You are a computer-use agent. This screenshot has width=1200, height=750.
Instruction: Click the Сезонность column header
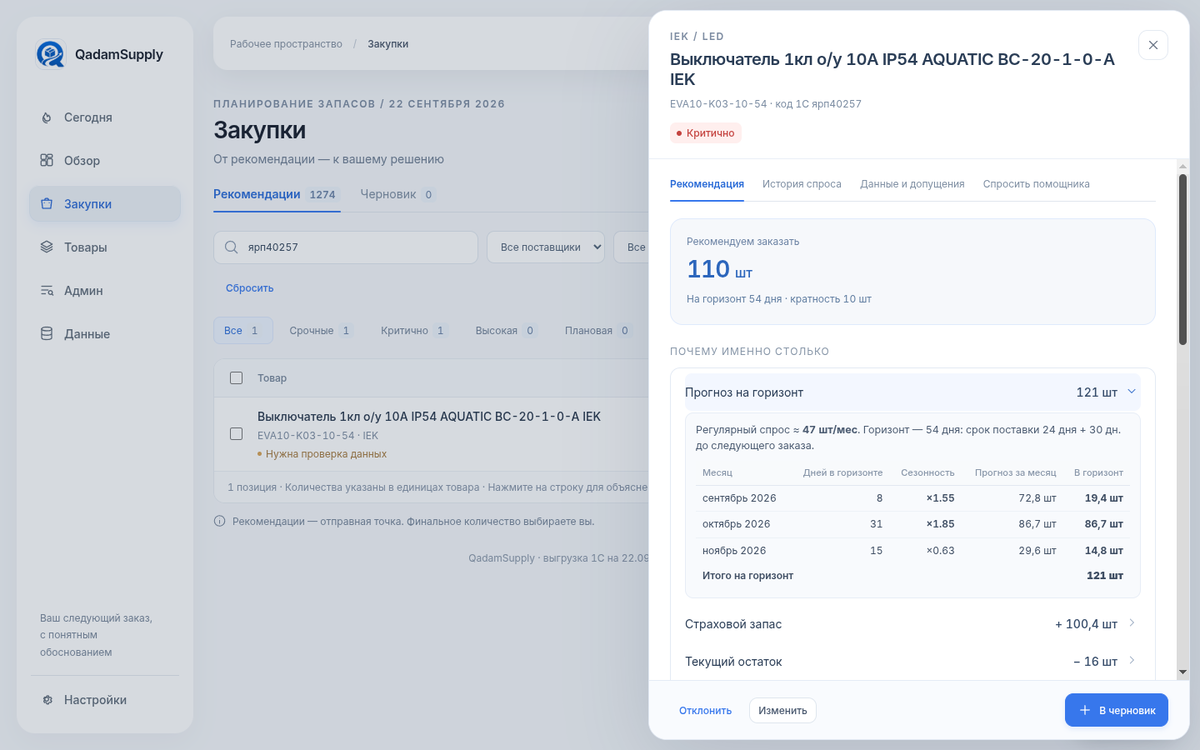pyautogui.click(x=927, y=473)
